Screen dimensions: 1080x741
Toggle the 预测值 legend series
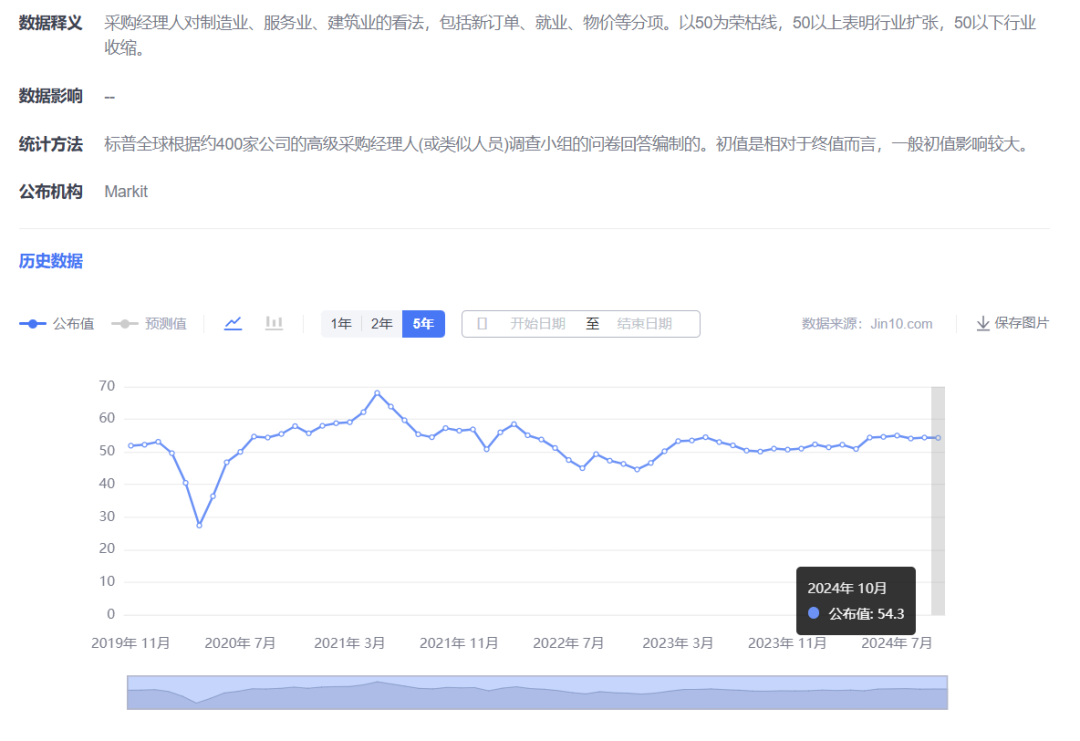click(x=149, y=324)
